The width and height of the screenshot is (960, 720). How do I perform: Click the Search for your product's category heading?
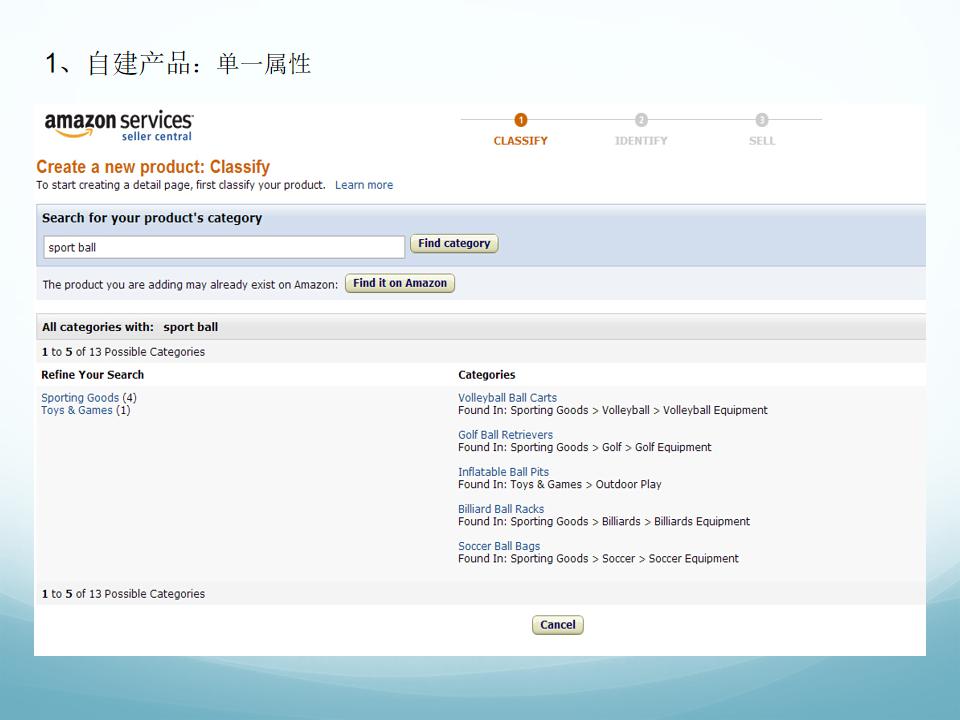[152, 218]
